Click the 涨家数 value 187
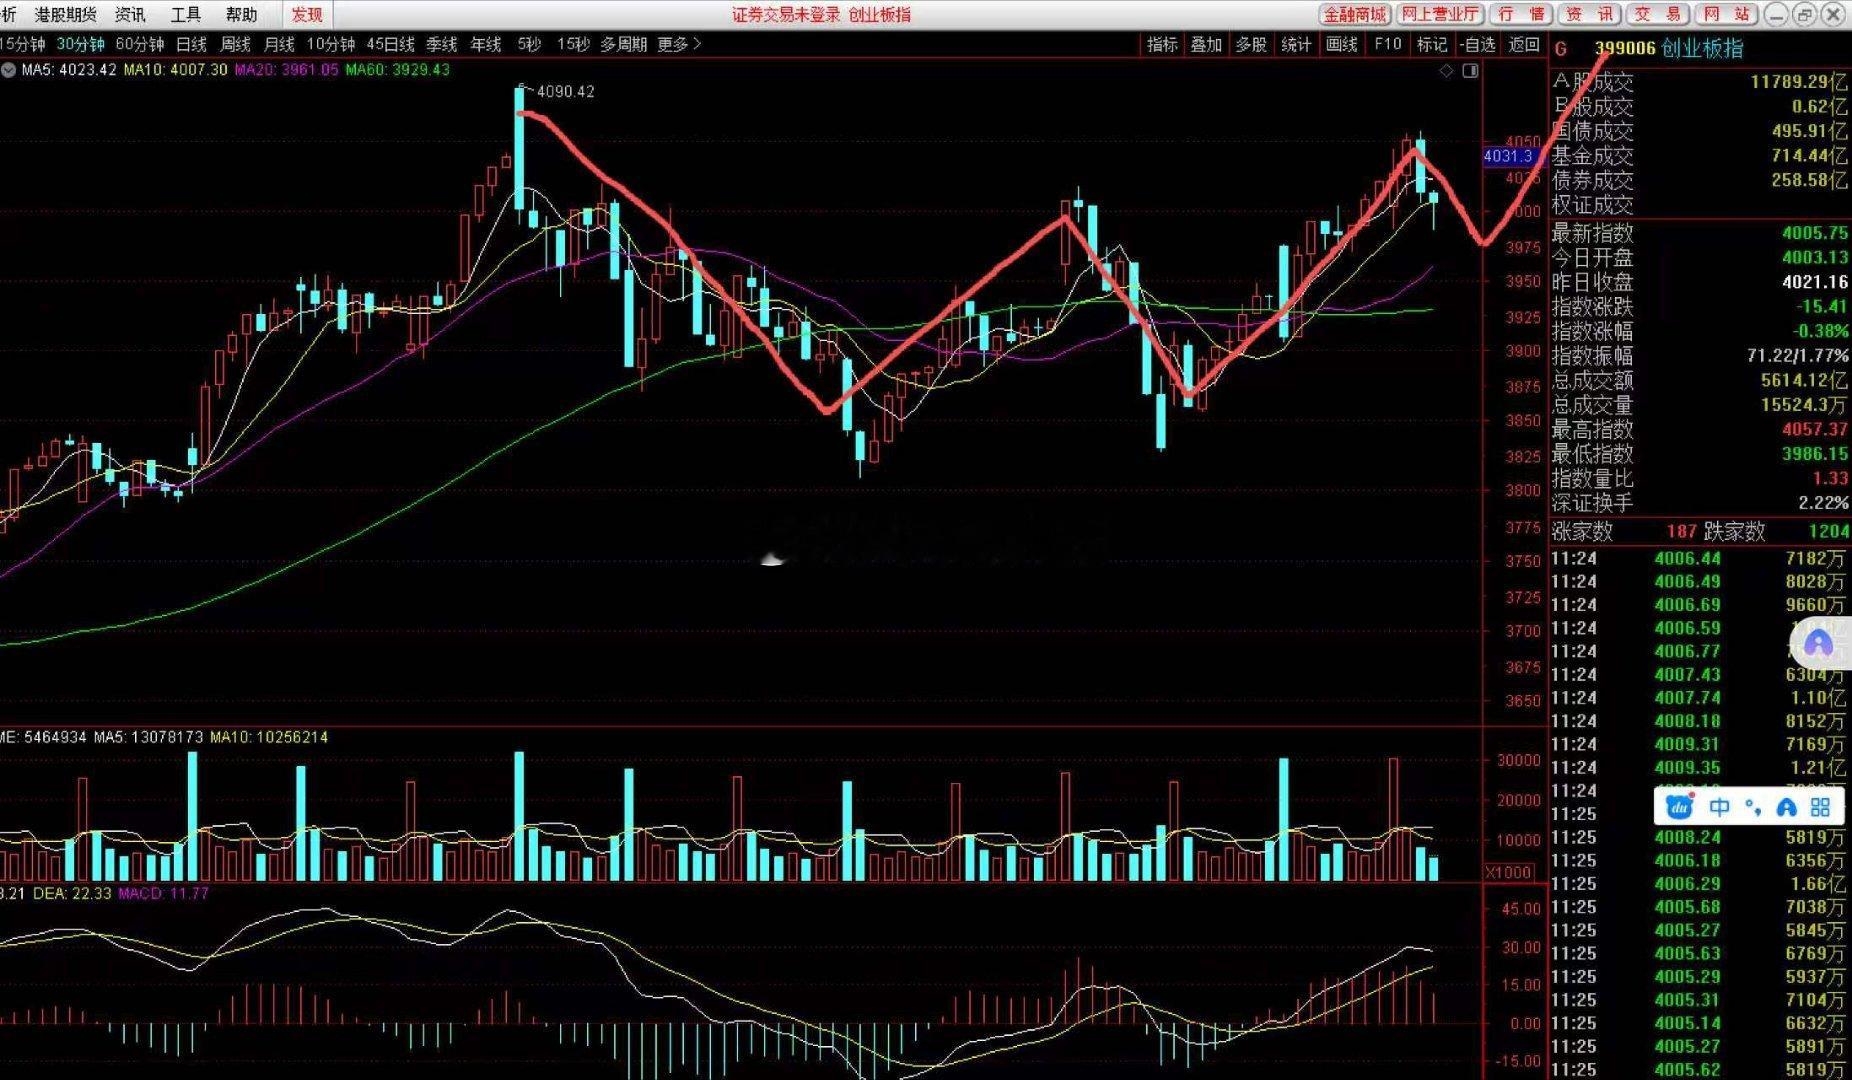Image resolution: width=1852 pixels, height=1080 pixels. click(1681, 532)
